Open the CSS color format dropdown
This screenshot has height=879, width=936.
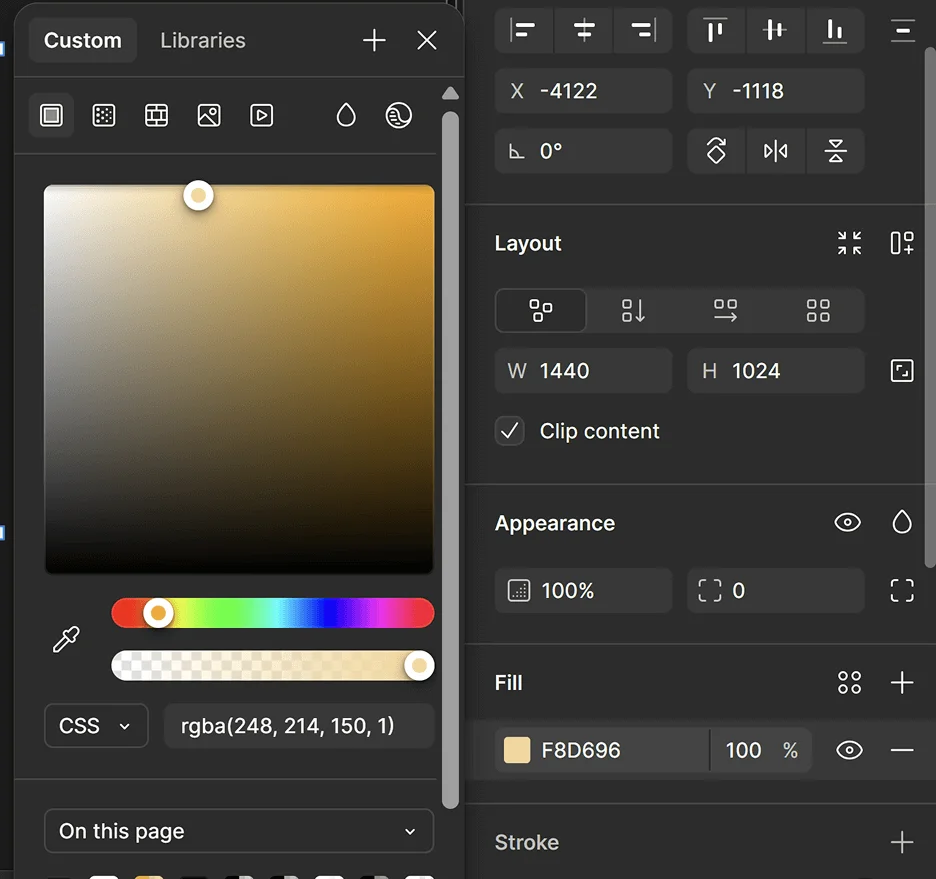[x=96, y=726]
